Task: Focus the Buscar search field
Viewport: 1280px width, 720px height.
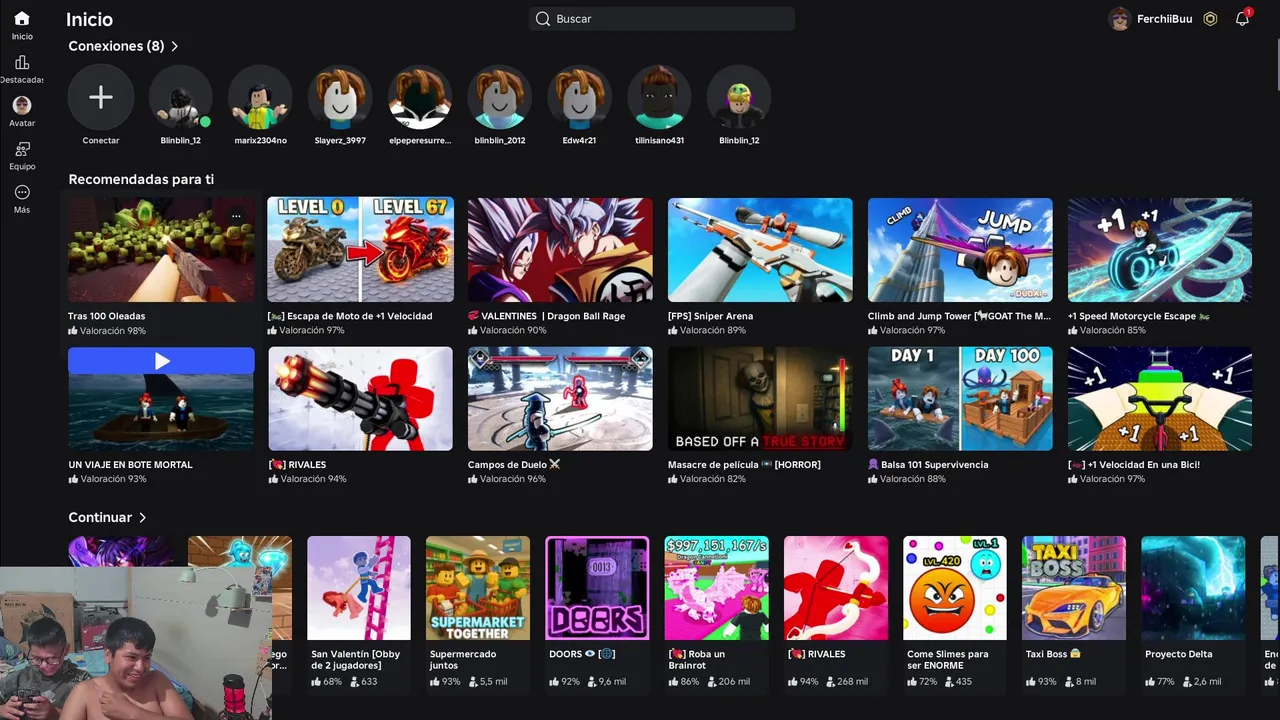Action: 662,19
